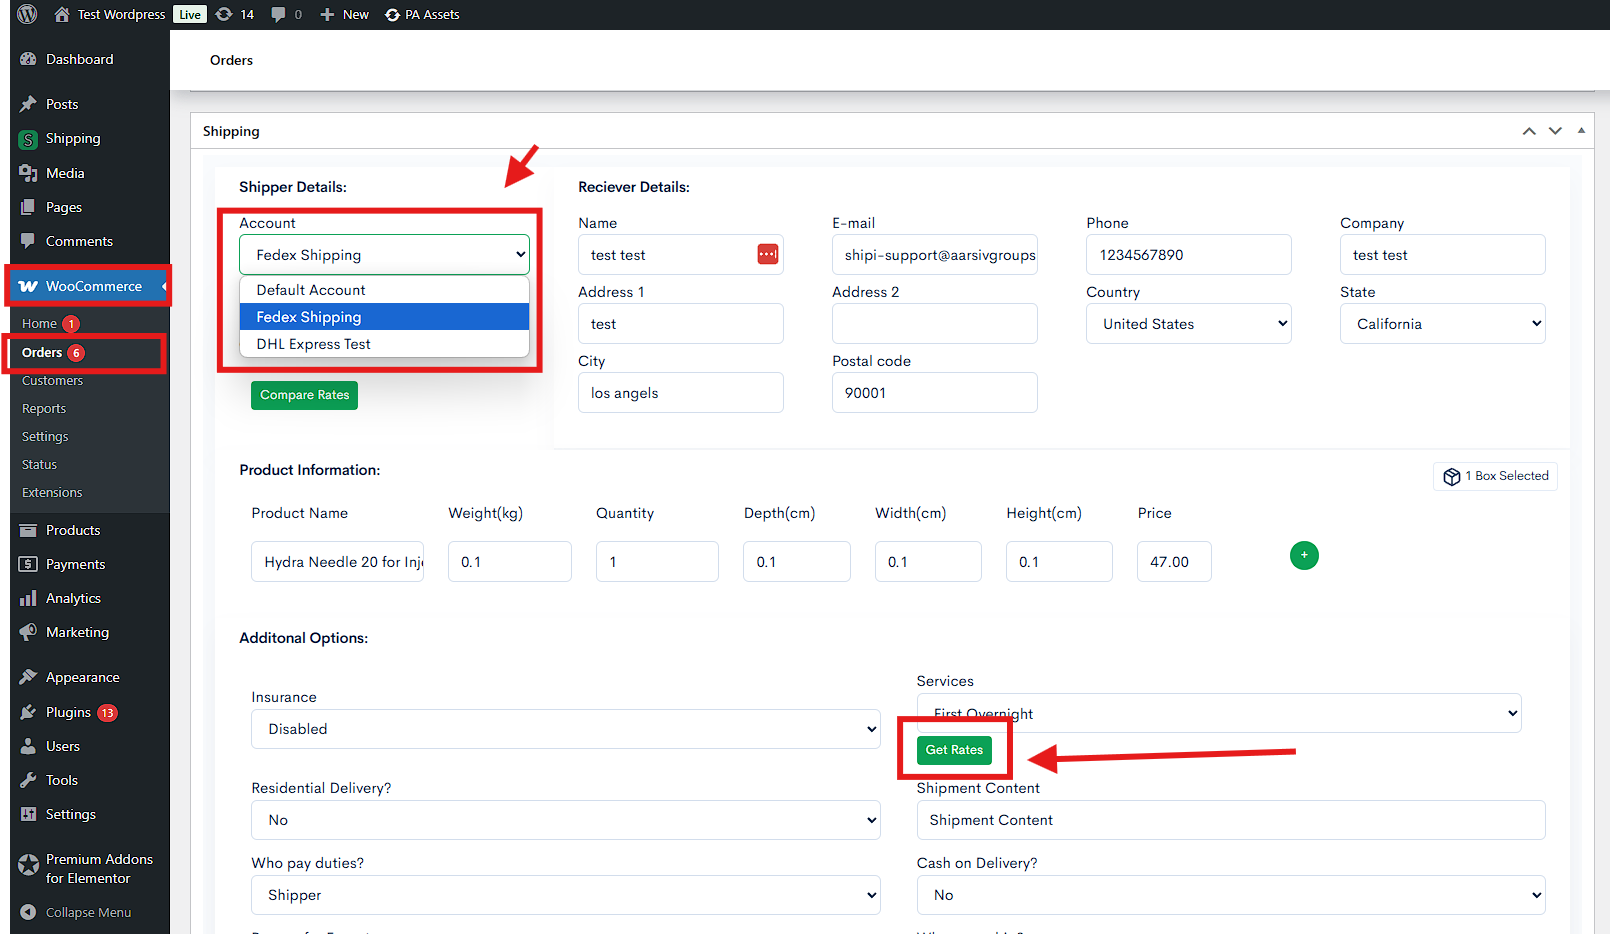
Task: Click the Get Rates button
Action: pos(954,749)
